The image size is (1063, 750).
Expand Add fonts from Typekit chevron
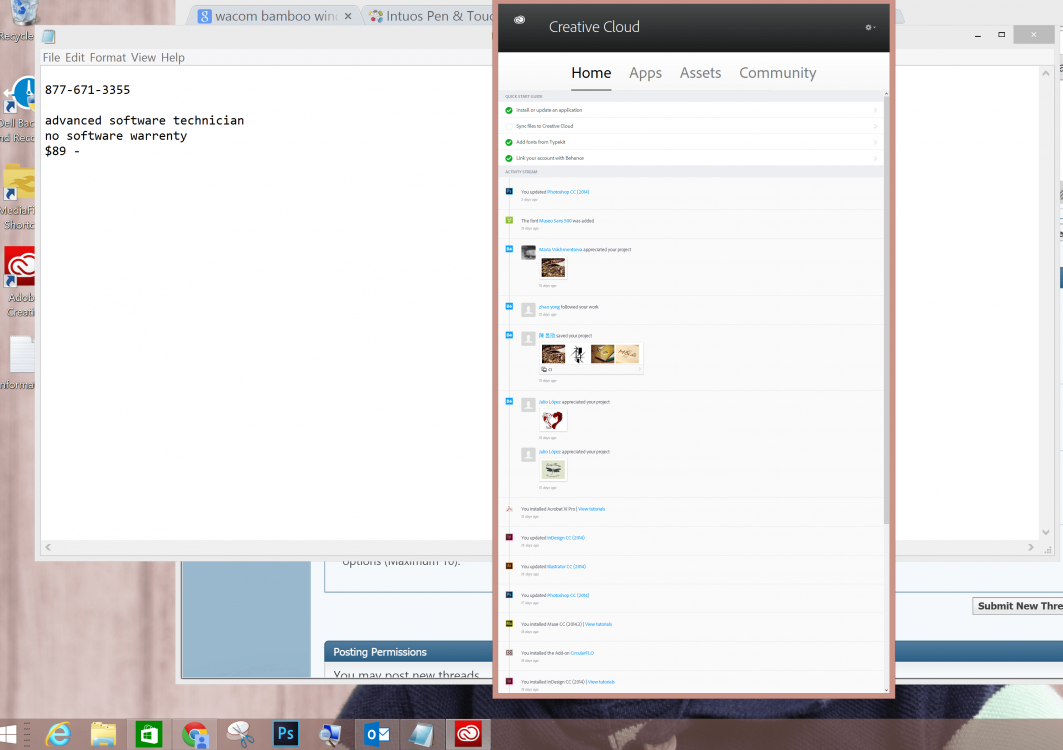pyautogui.click(x=875, y=142)
